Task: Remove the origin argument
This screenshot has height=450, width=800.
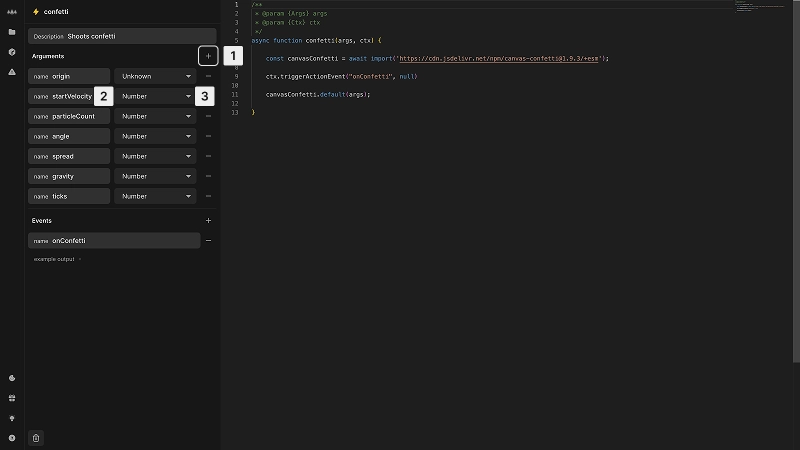Action: point(208,76)
